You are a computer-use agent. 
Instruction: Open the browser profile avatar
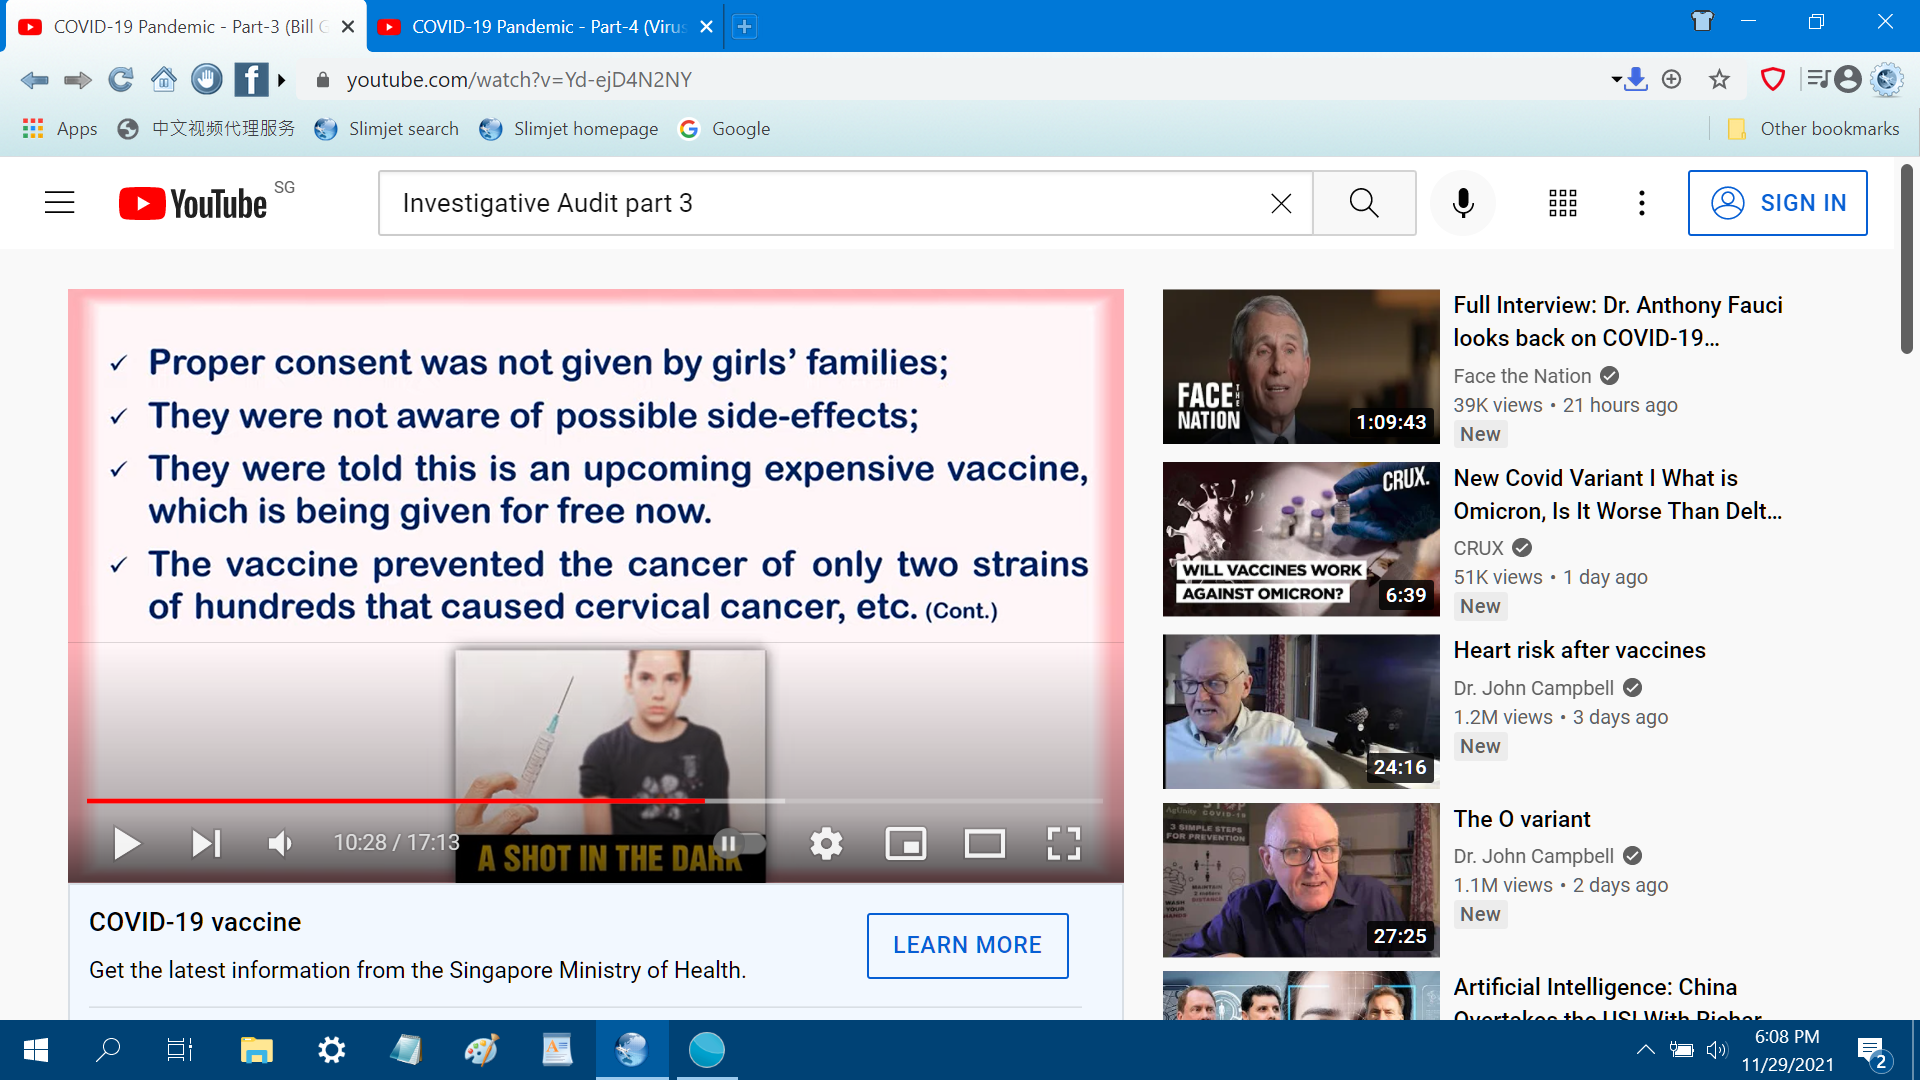1849,79
